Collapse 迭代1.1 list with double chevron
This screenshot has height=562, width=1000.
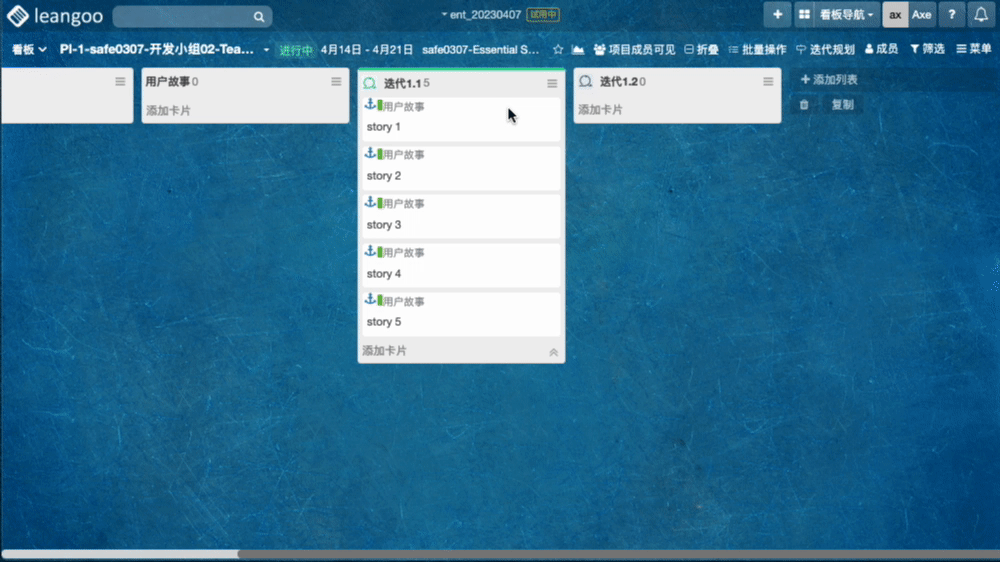coord(553,352)
